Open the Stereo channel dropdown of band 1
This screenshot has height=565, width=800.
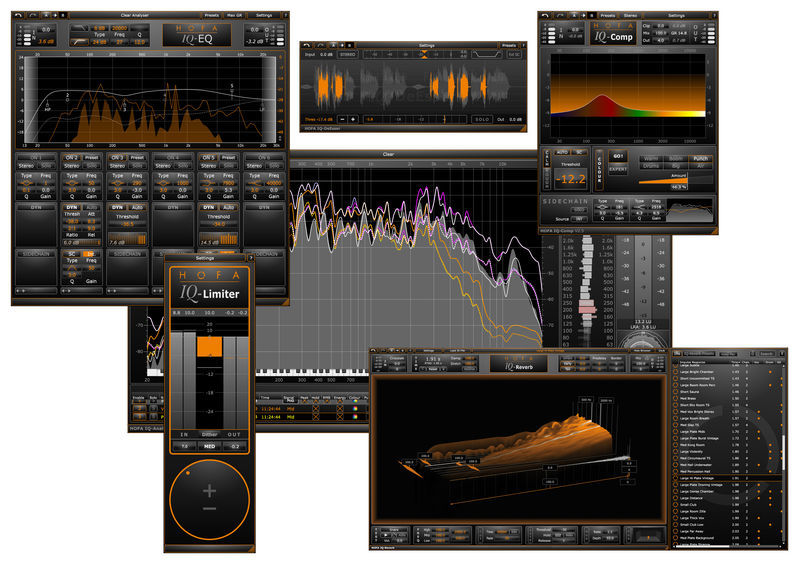click(x=27, y=166)
